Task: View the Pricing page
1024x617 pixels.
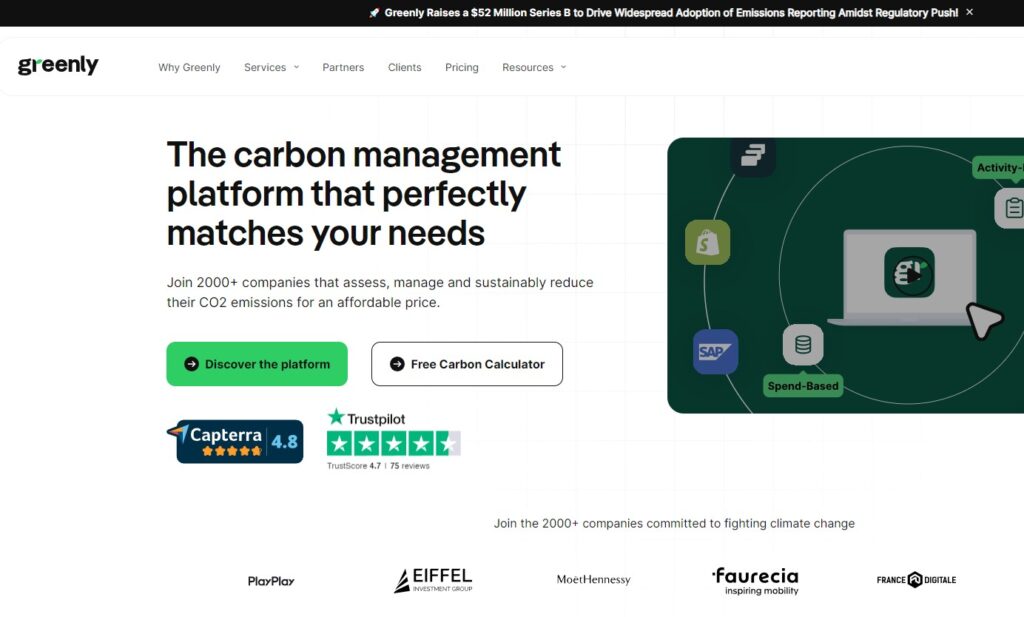Action: [x=462, y=67]
